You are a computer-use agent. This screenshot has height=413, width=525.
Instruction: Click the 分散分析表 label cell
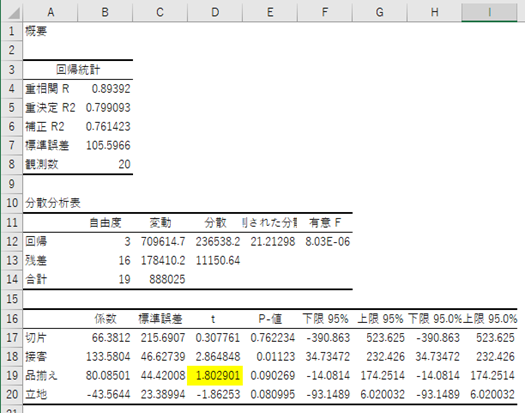pos(50,203)
